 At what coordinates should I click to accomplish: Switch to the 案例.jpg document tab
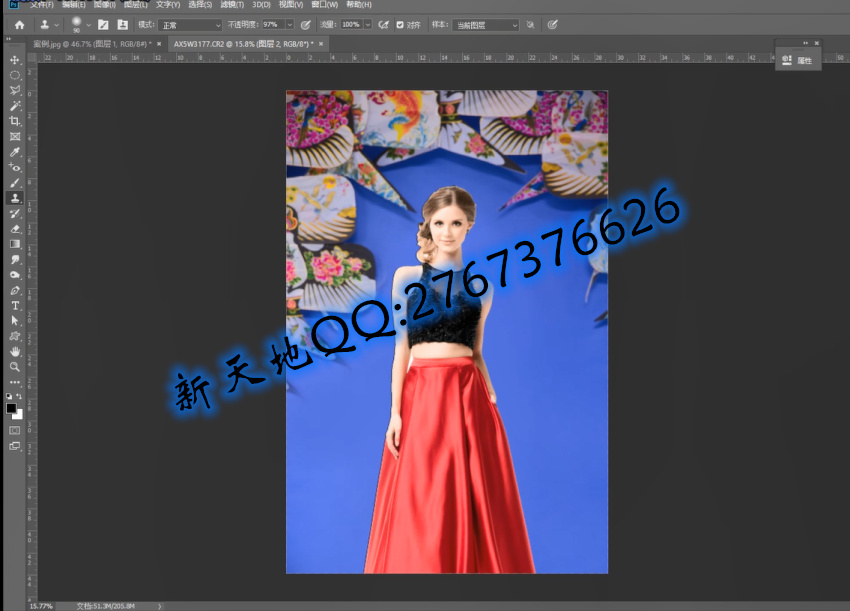[90, 45]
